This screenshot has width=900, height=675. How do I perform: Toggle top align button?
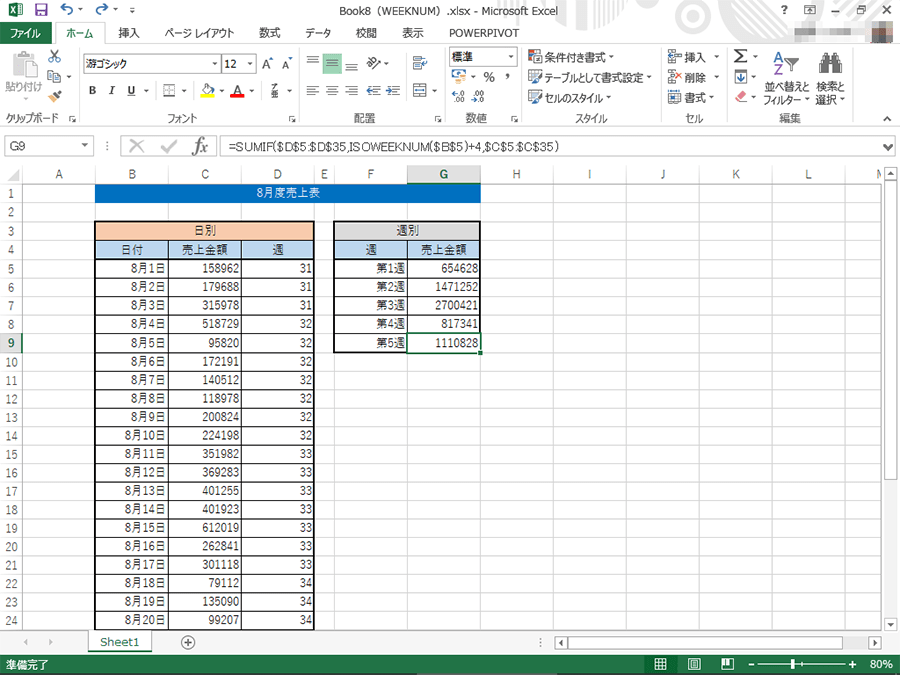(x=313, y=63)
